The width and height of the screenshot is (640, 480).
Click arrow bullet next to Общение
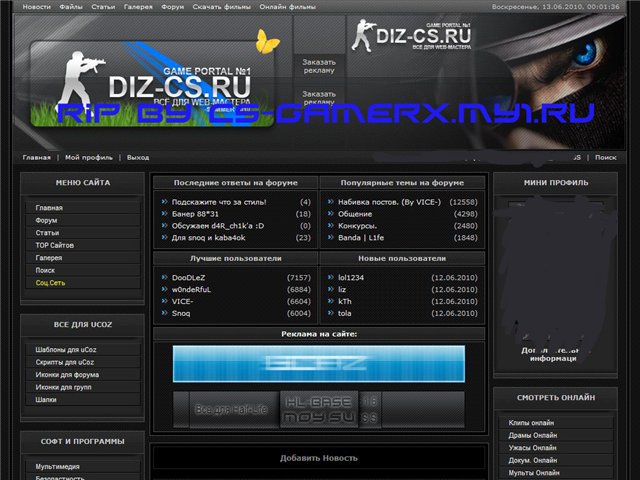tap(331, 213)
